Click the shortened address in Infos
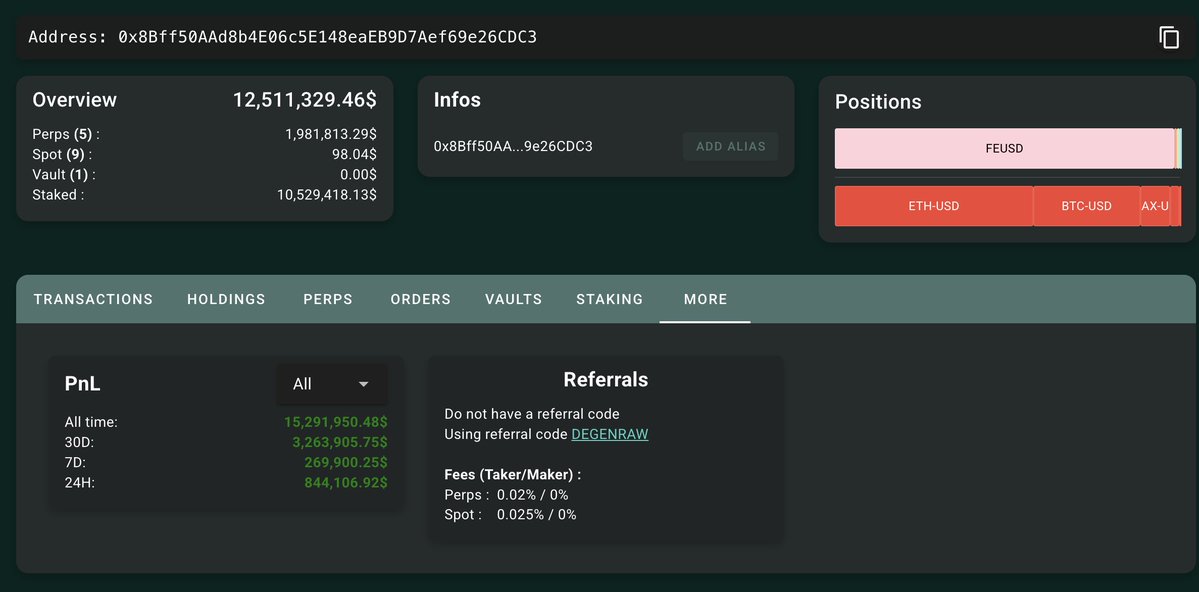 pyautogui.click(x=513, y=146)
